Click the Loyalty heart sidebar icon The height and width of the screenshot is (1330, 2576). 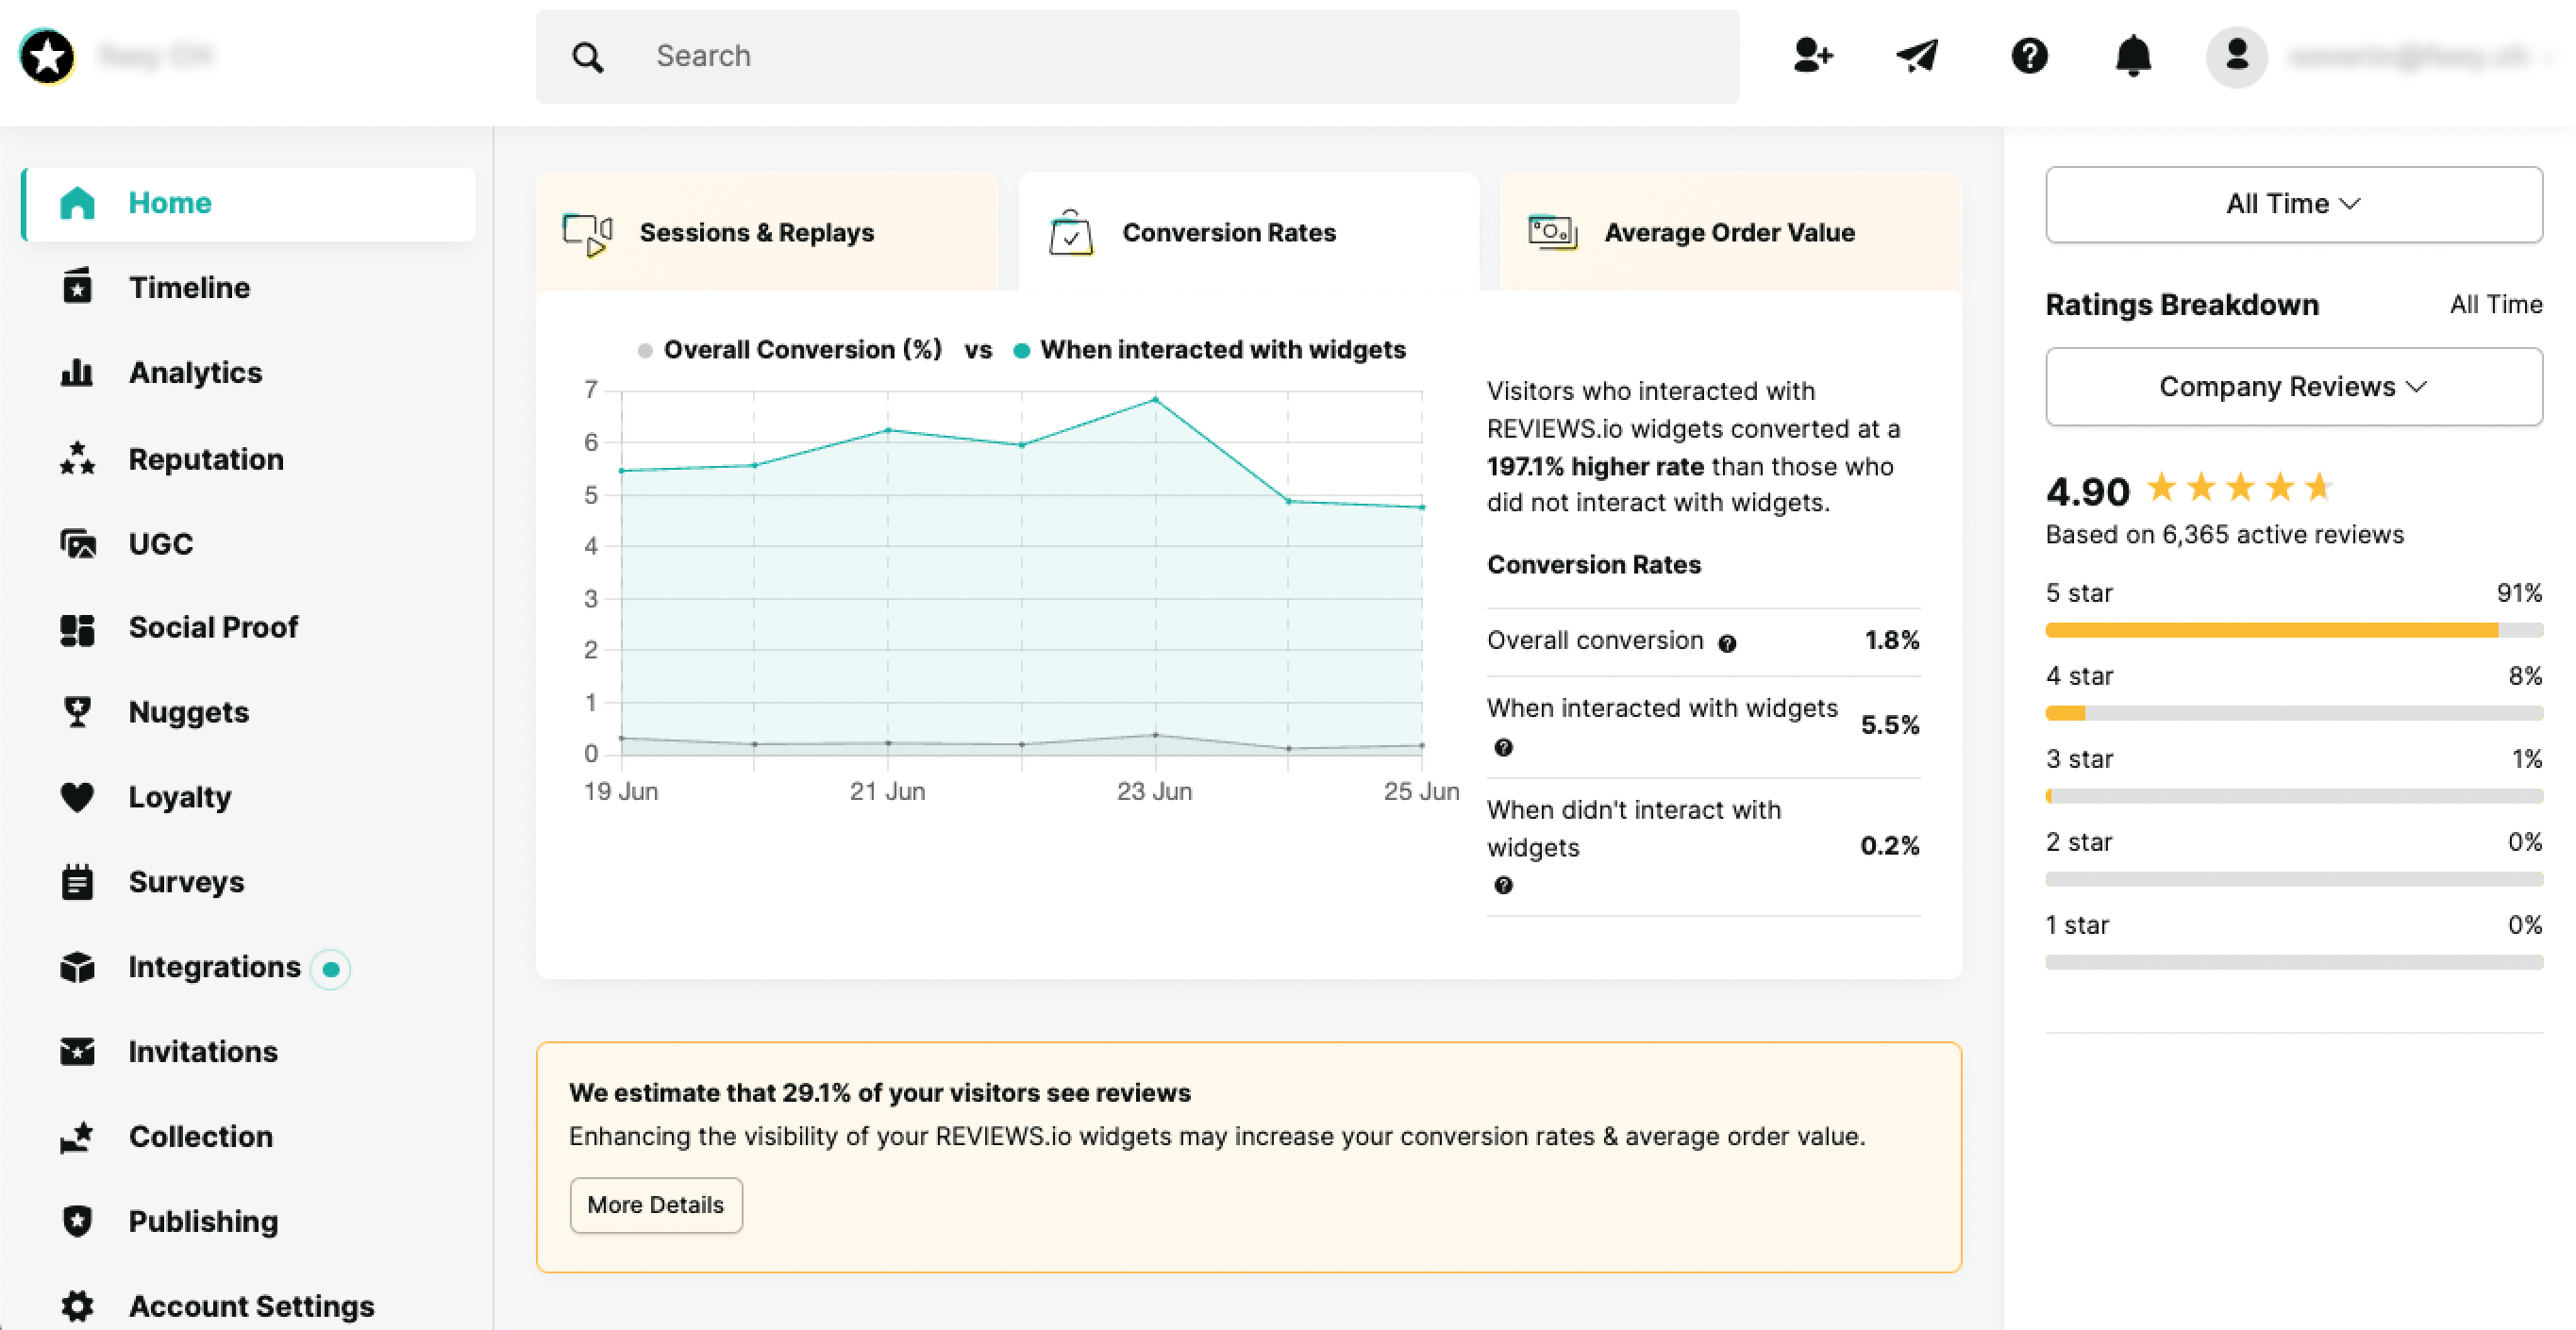pos(77,797)
